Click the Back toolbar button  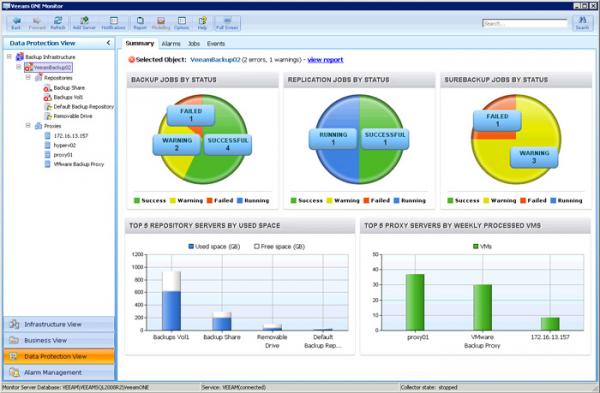click(x=16, y=23)
